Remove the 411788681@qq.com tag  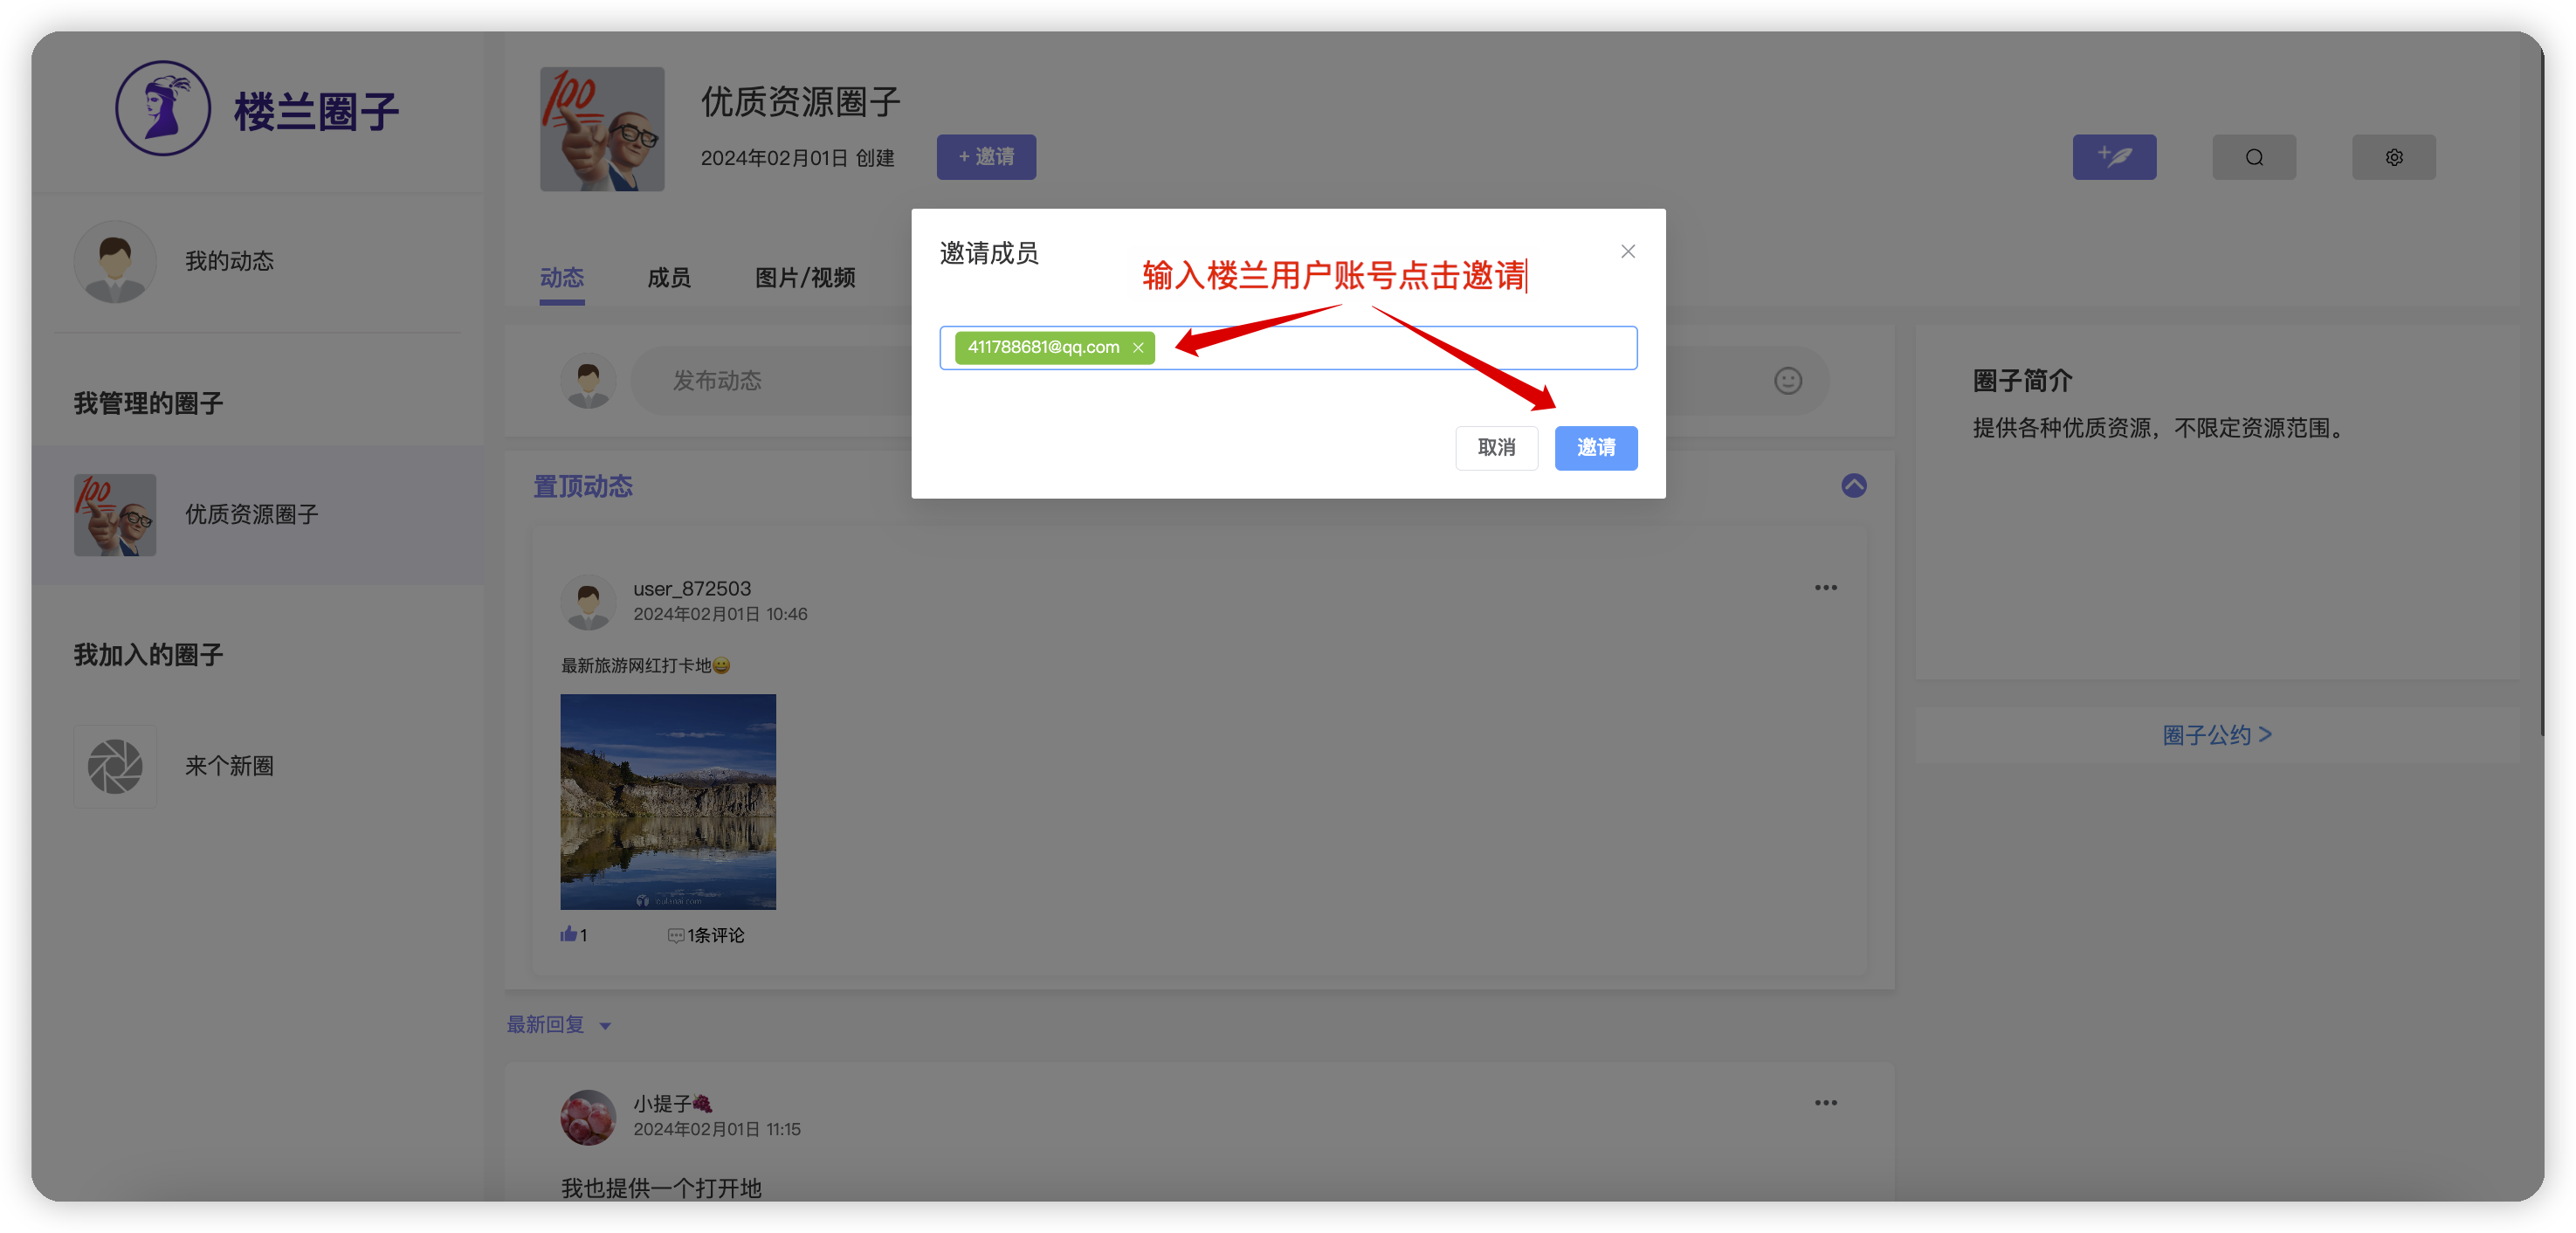coord(1137,347)
